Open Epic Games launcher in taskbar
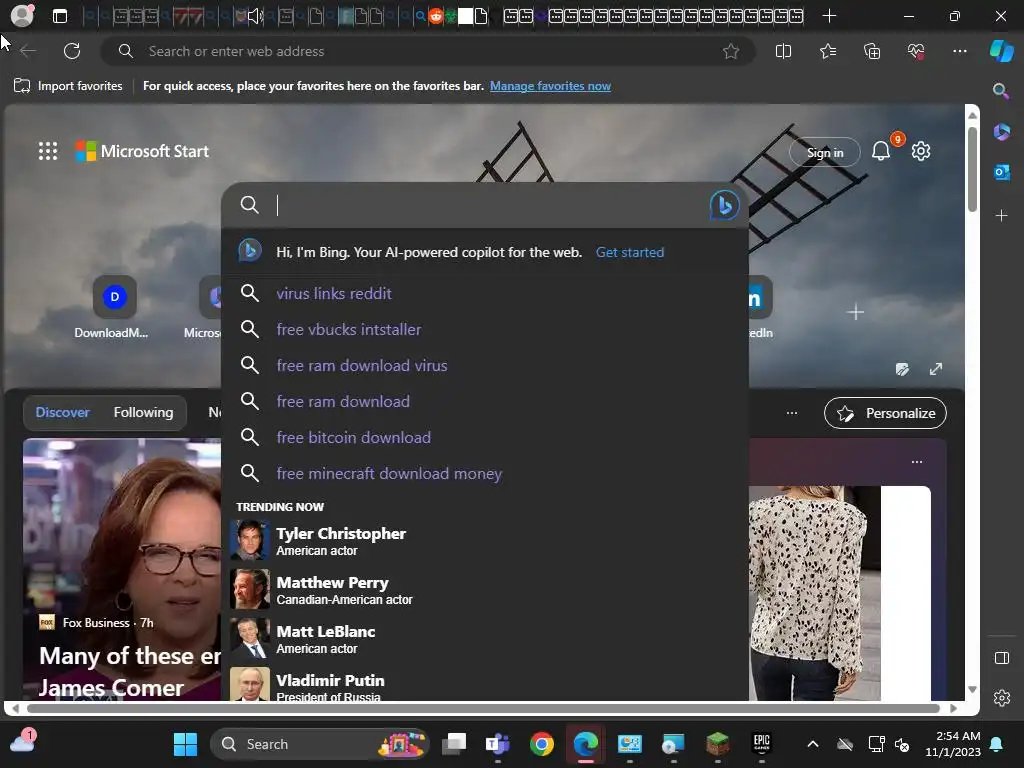Viewport: 1024px width, 768px height. [x=761, y=744]
